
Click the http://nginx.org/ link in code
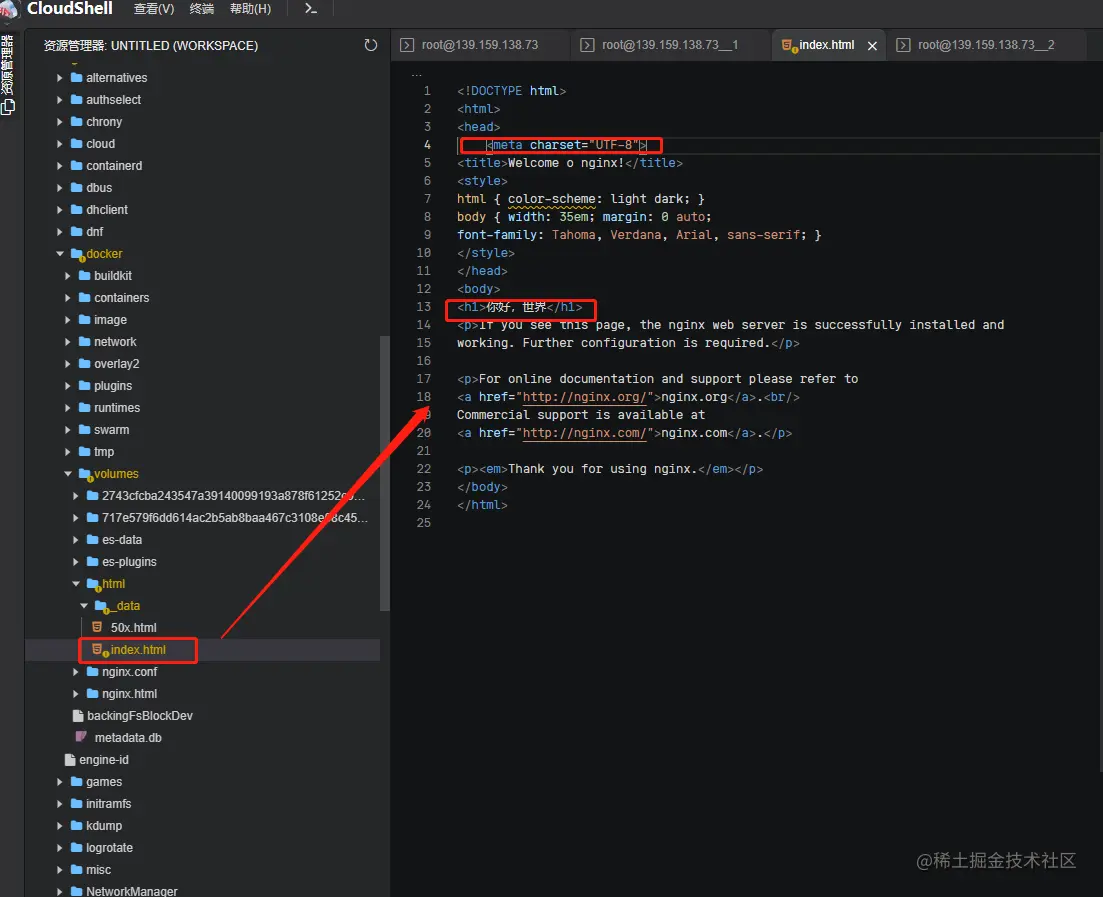585,397
